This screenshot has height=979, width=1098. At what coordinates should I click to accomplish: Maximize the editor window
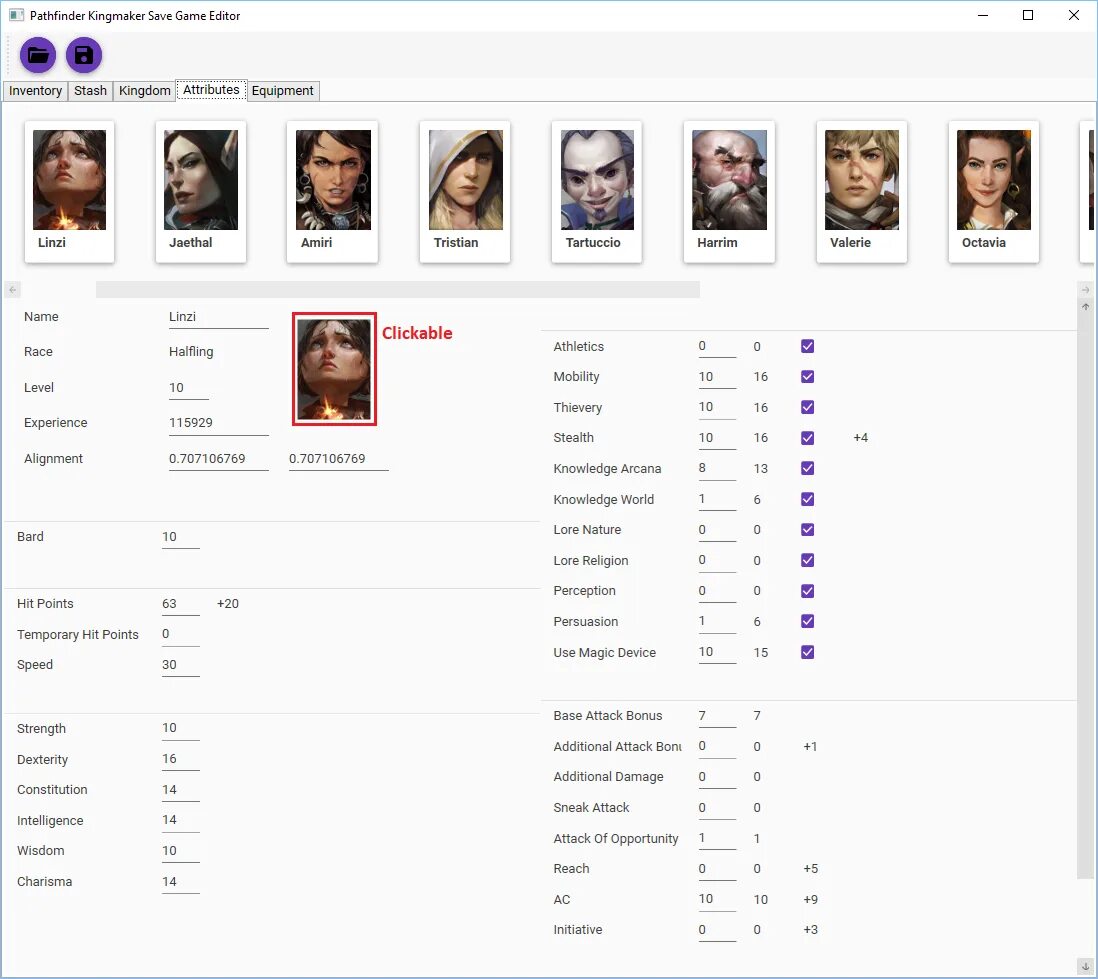tap(1028, 15)
